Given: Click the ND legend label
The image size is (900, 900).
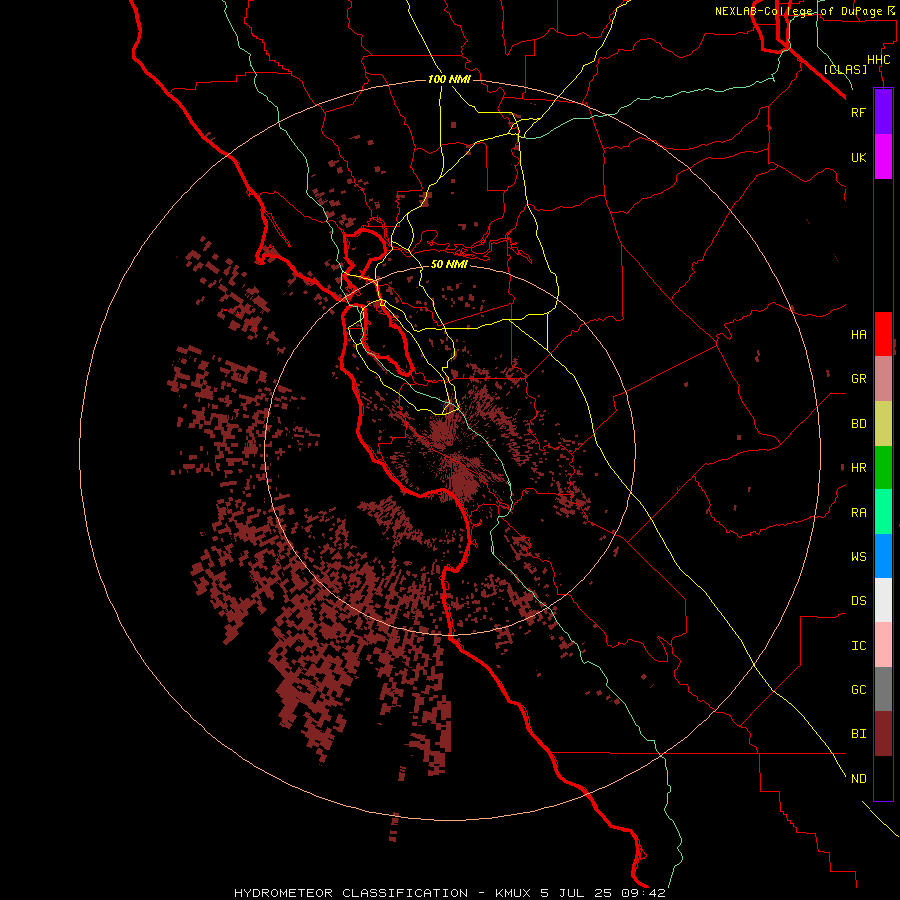Looking at the screenshot, I should [x=858, y=779].
